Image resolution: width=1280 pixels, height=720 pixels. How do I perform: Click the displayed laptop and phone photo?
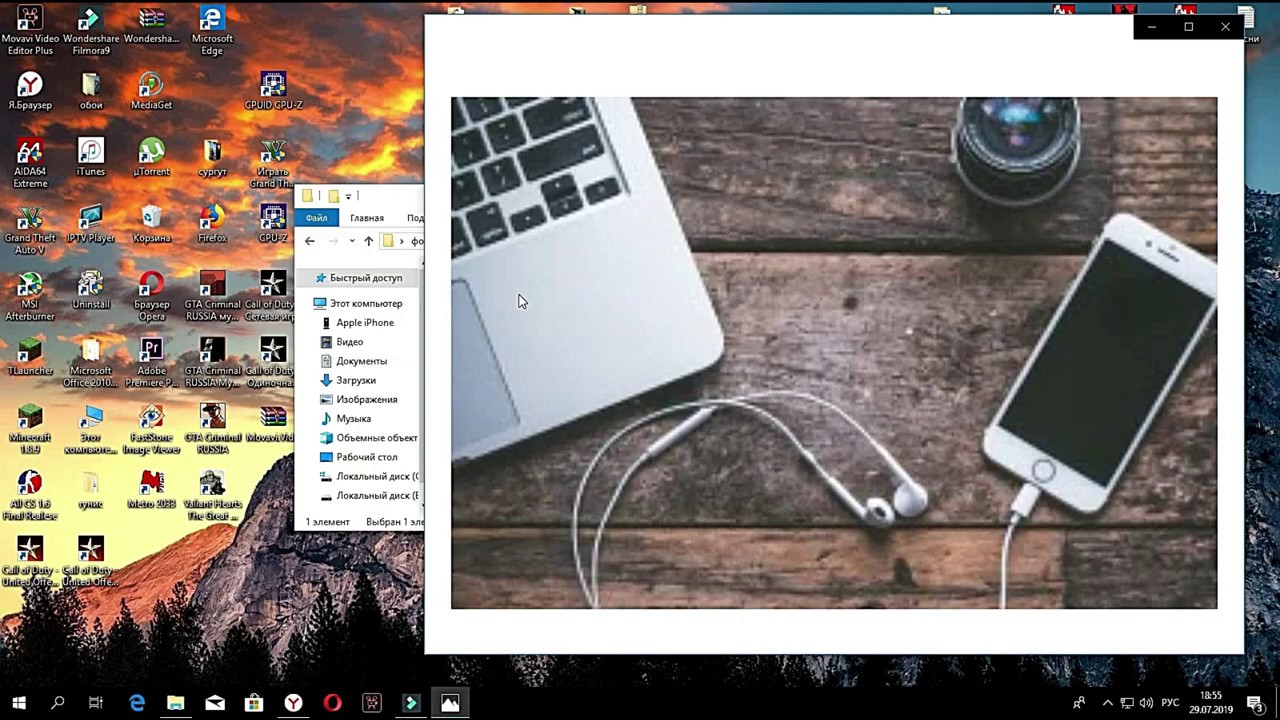(834, 353)
